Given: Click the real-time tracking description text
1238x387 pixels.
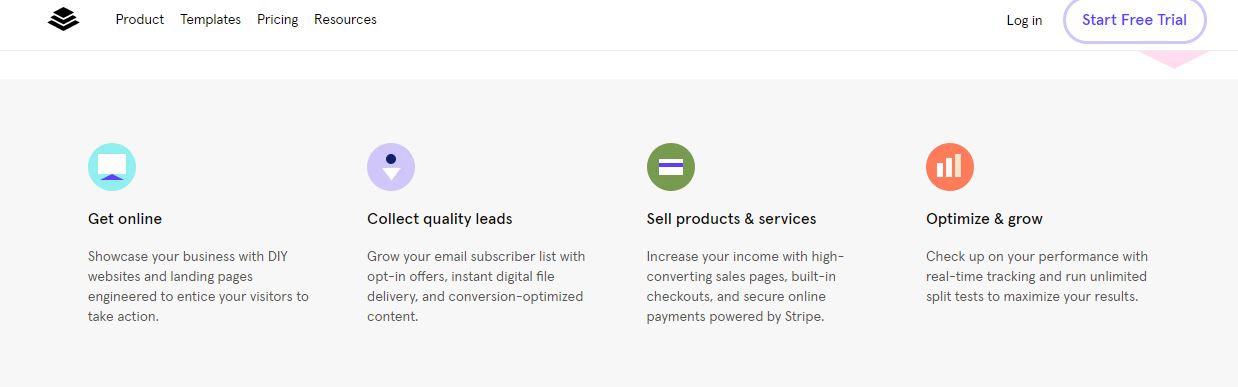Looking at the screenshot, I should click(x=1037, y=276).
